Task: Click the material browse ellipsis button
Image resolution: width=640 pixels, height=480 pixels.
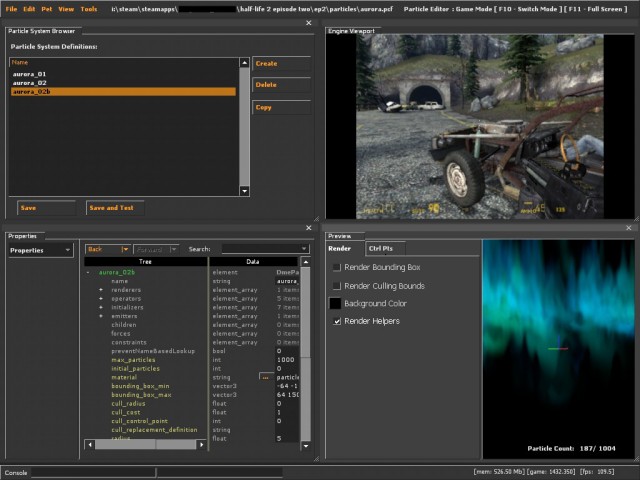Action: tap(266, 377)
